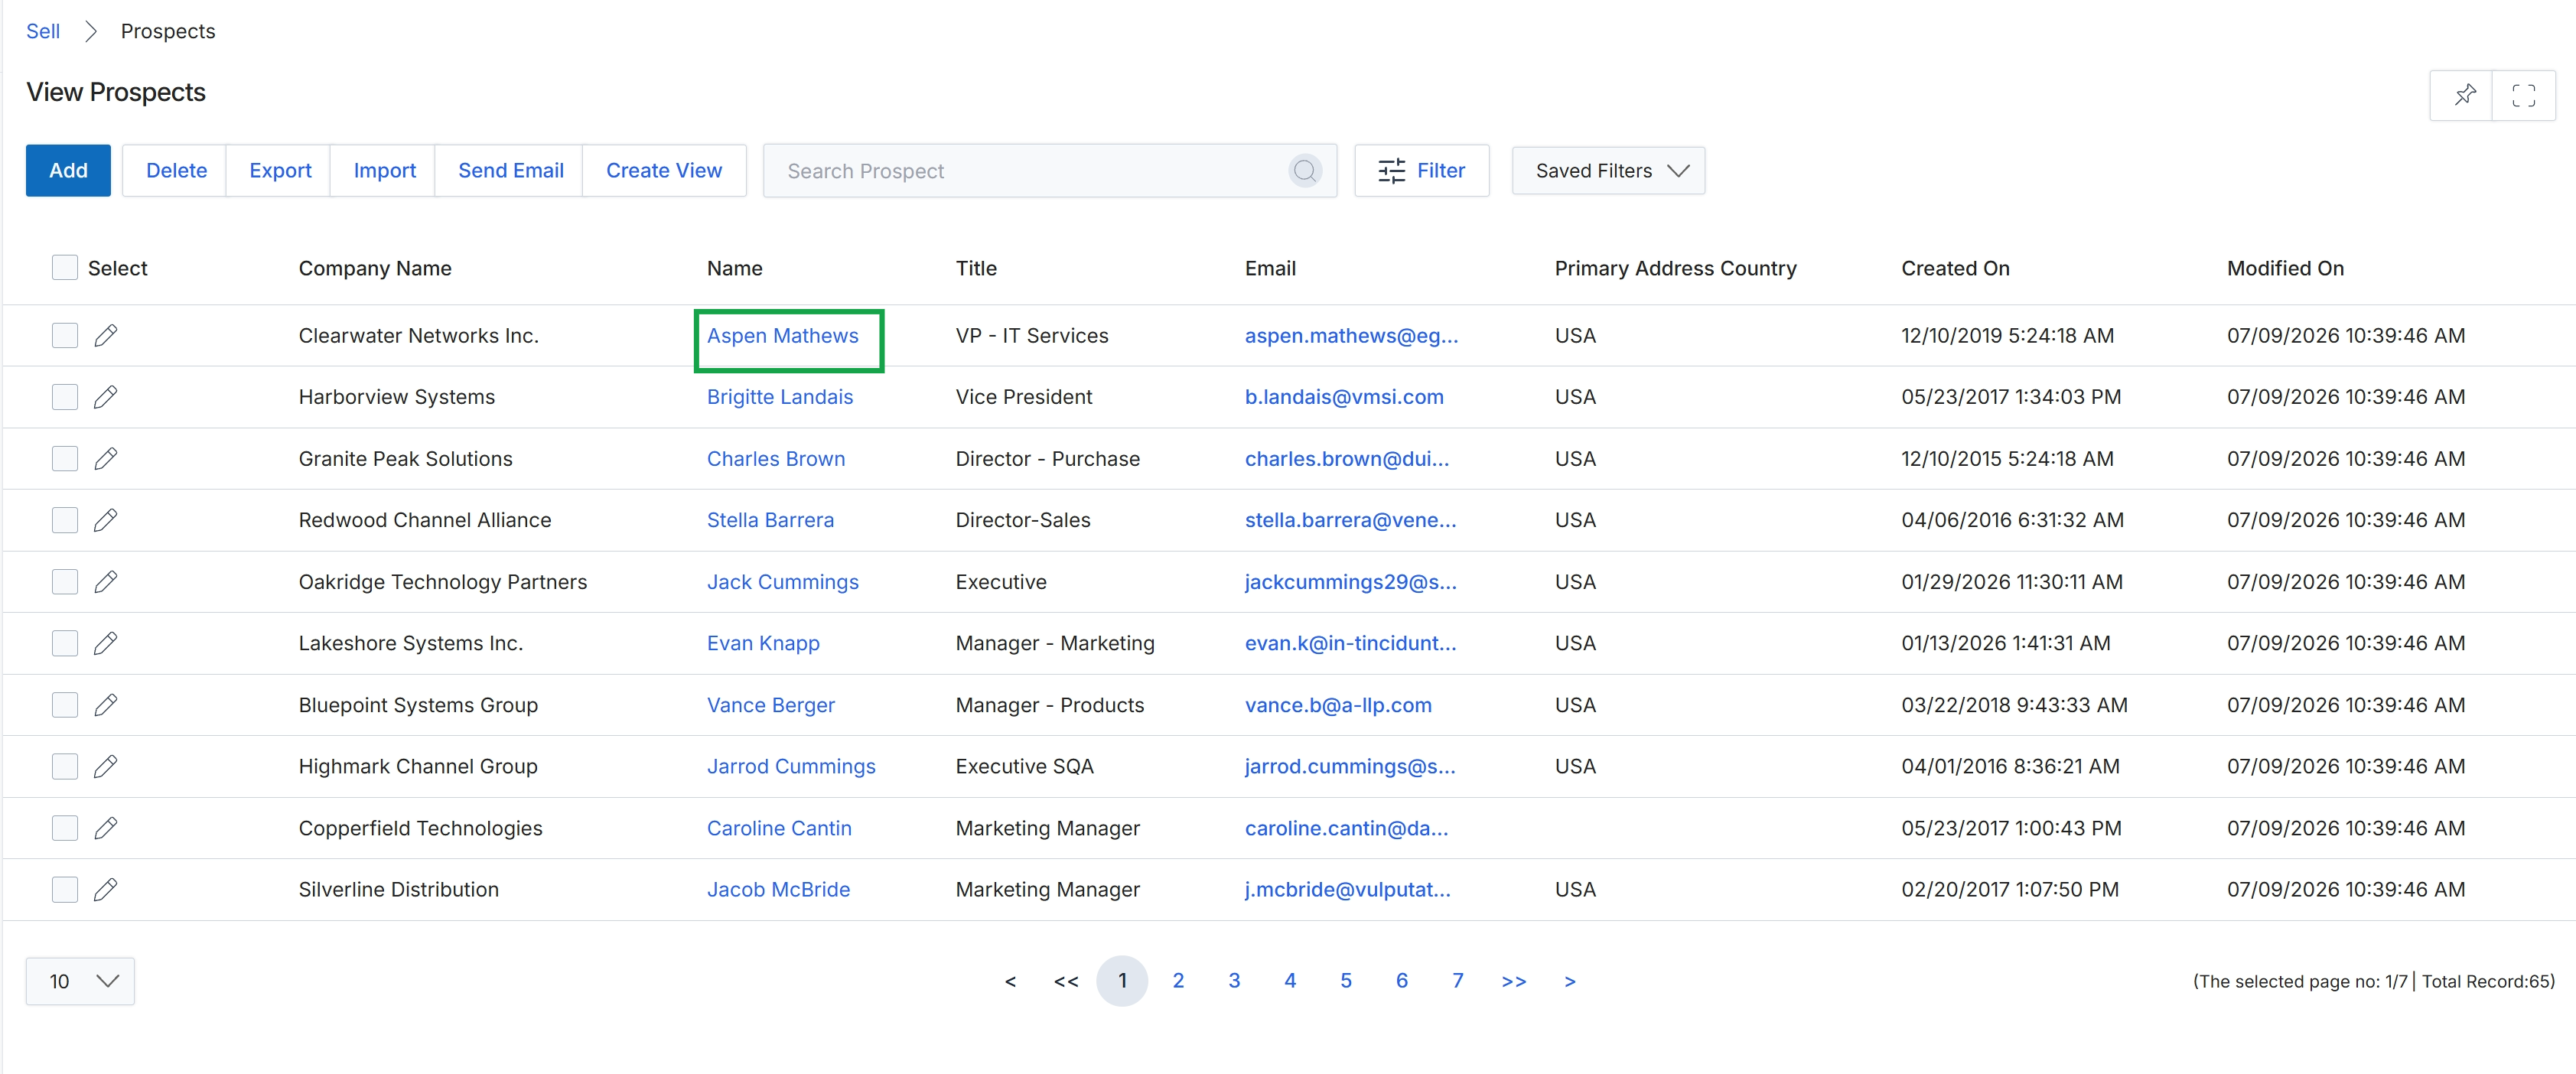
Task: Click the double >> pagination arrow
Action: [x=1514, y=981]
